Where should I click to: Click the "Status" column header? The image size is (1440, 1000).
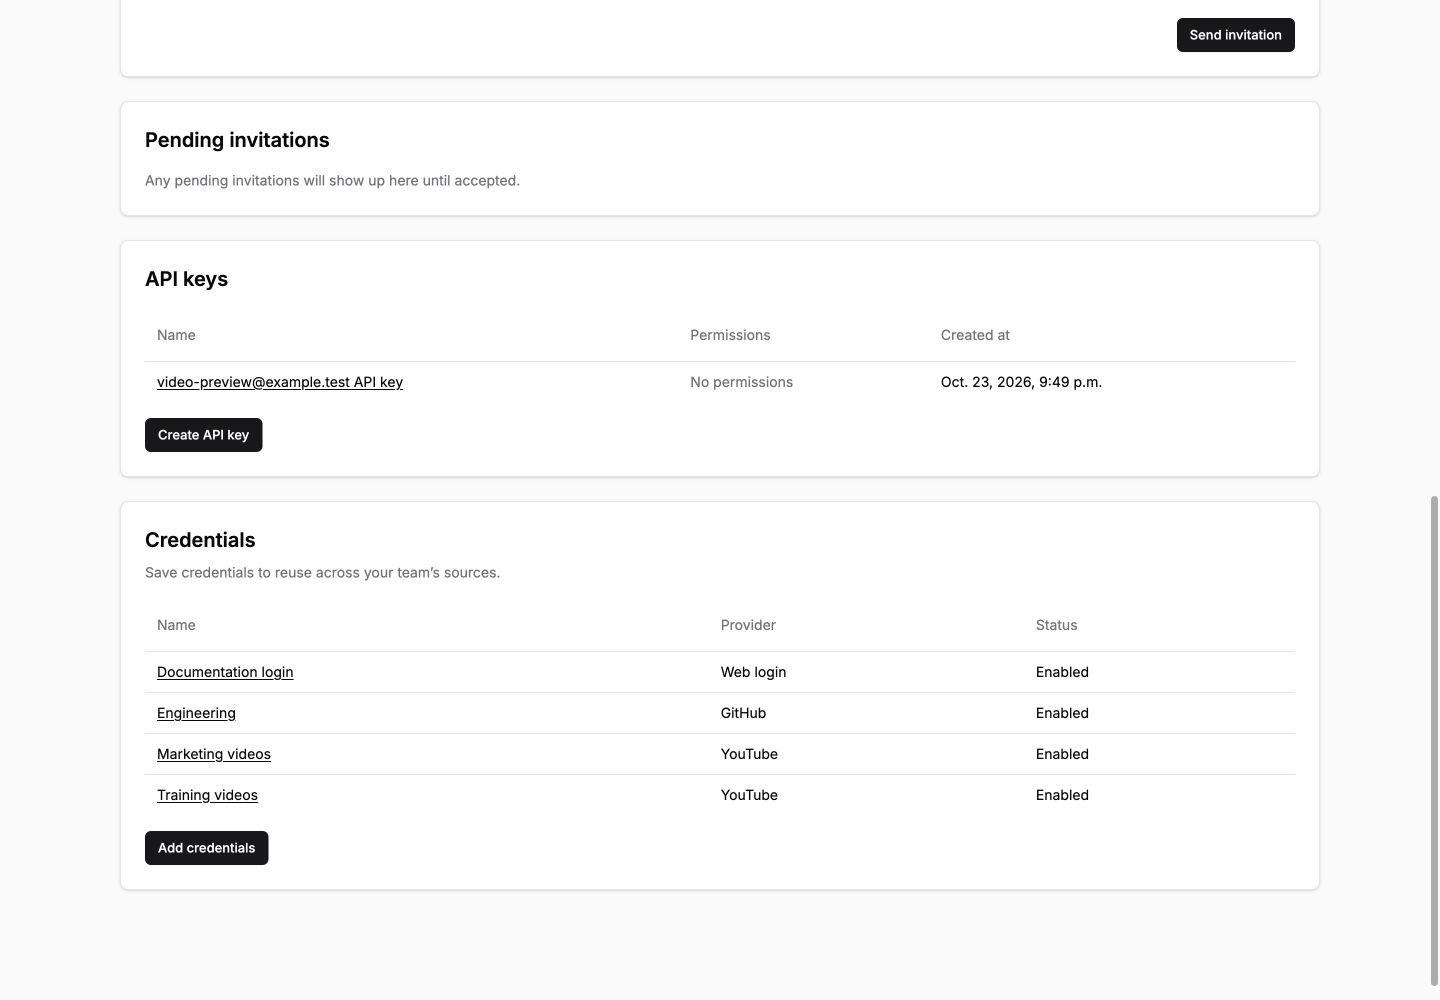(x=1056, y=625)
